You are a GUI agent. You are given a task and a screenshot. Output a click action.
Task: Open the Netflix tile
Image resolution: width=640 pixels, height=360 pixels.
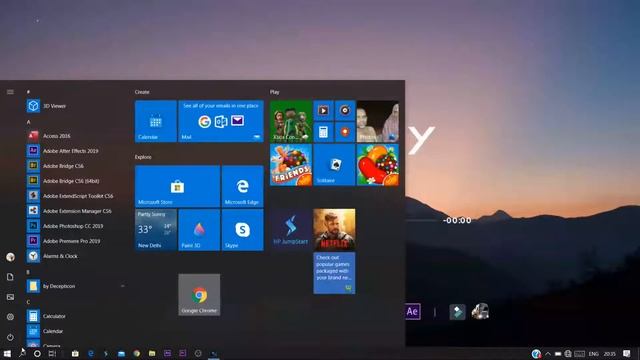334,229
